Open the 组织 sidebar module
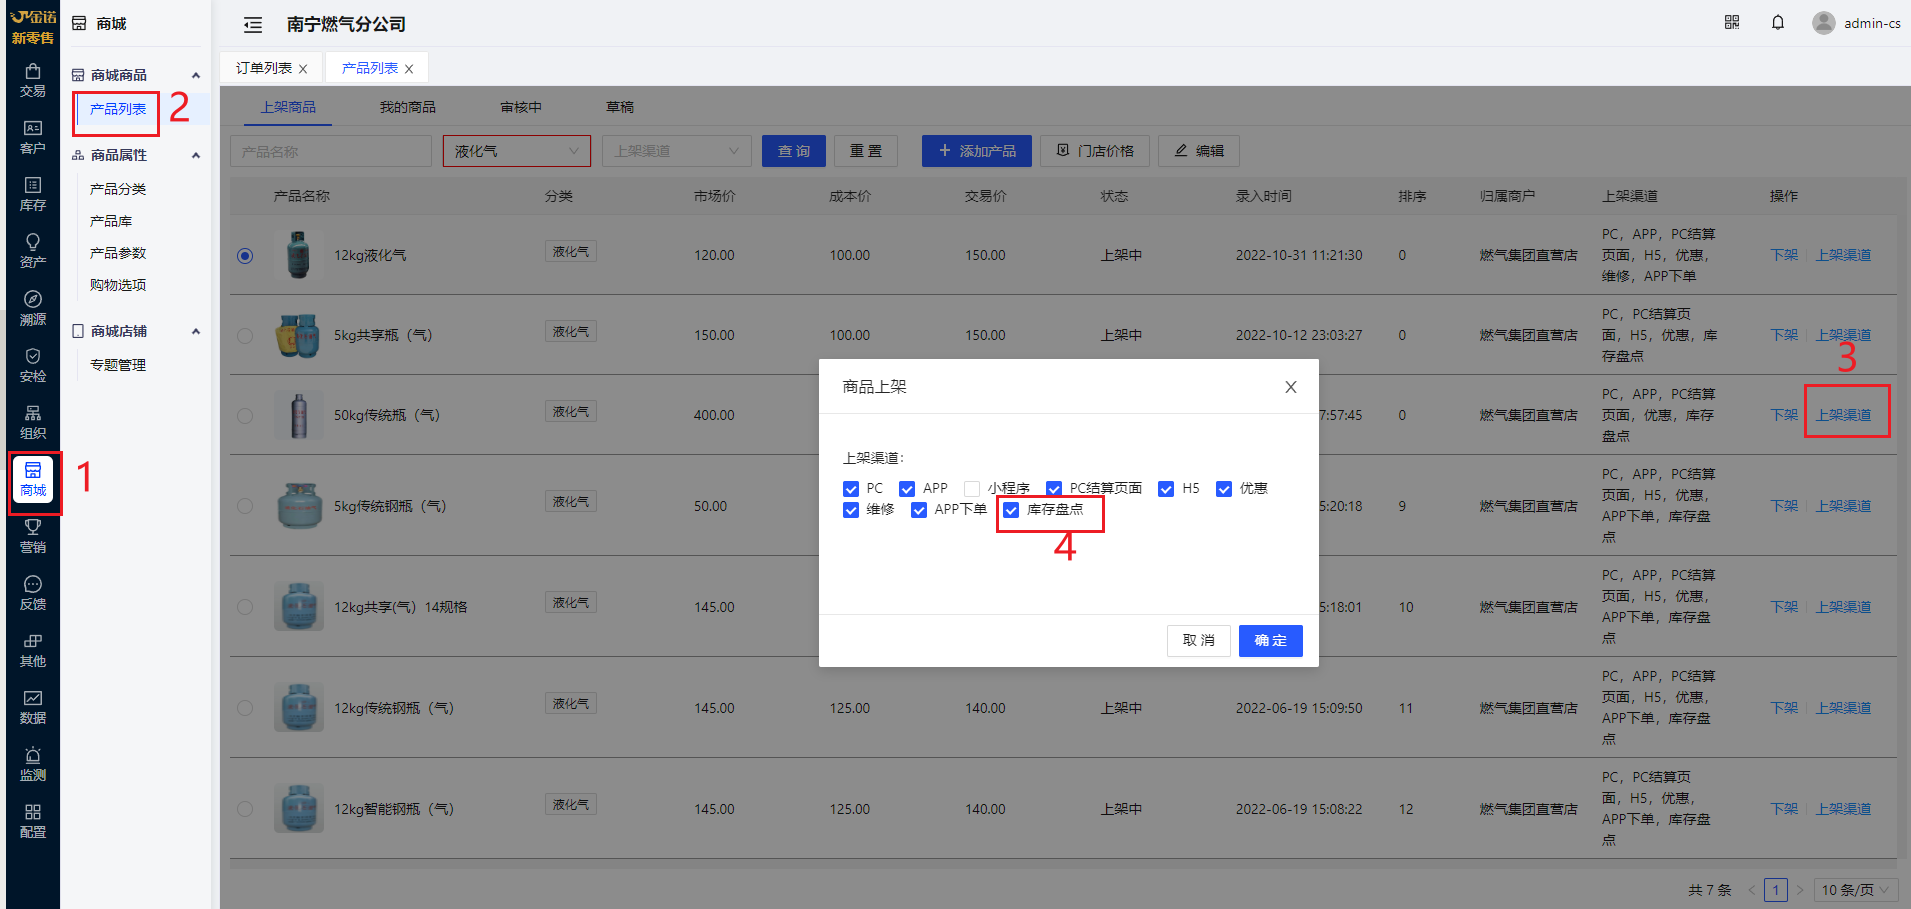This screenshot has height=909, width=1911. coord(33,422)
